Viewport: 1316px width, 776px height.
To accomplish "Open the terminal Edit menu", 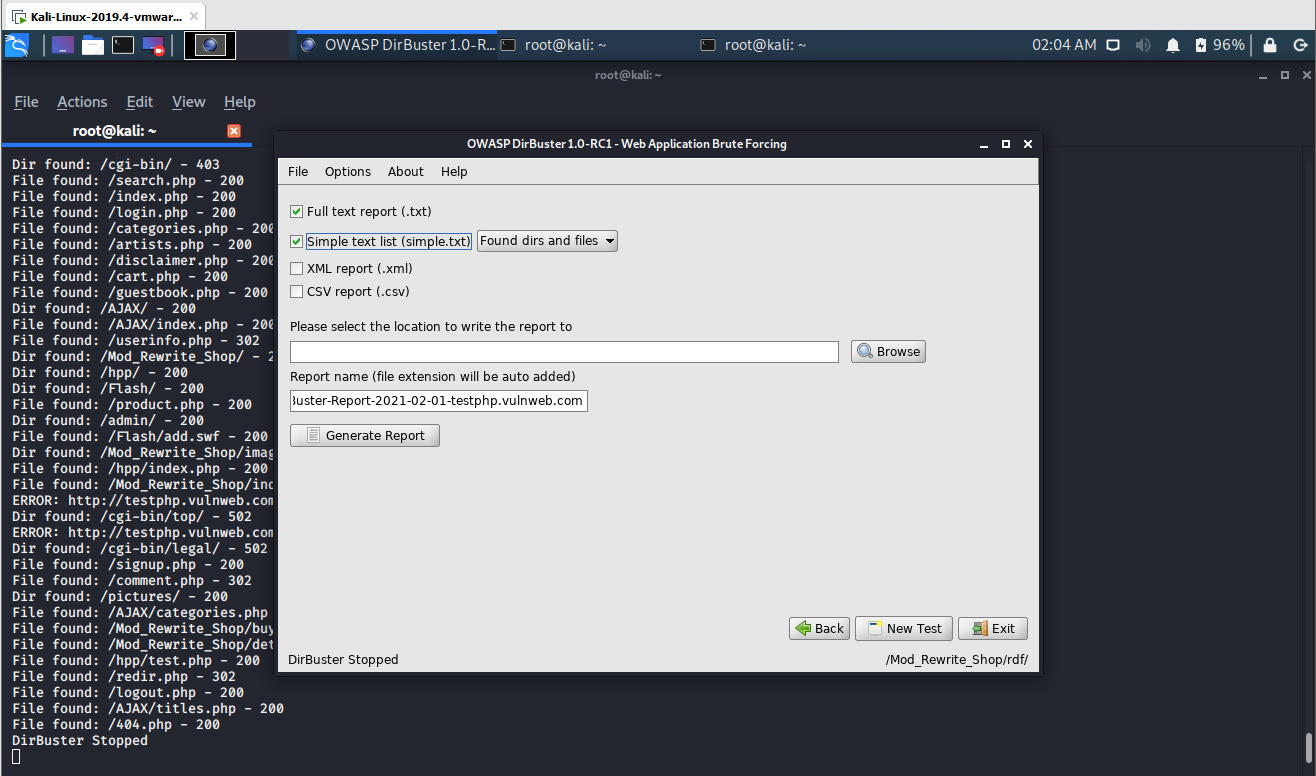I will tap(140, 102).
